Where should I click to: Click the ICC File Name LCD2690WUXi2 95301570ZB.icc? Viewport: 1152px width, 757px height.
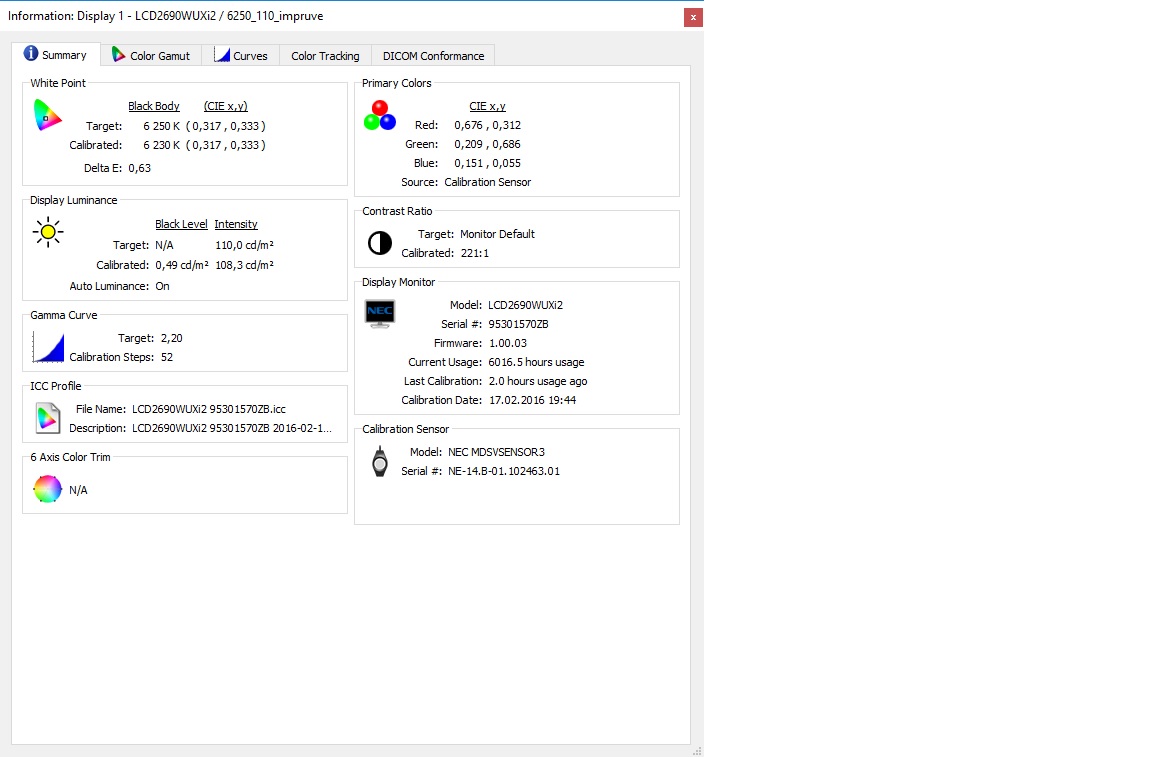click(209, 409)
